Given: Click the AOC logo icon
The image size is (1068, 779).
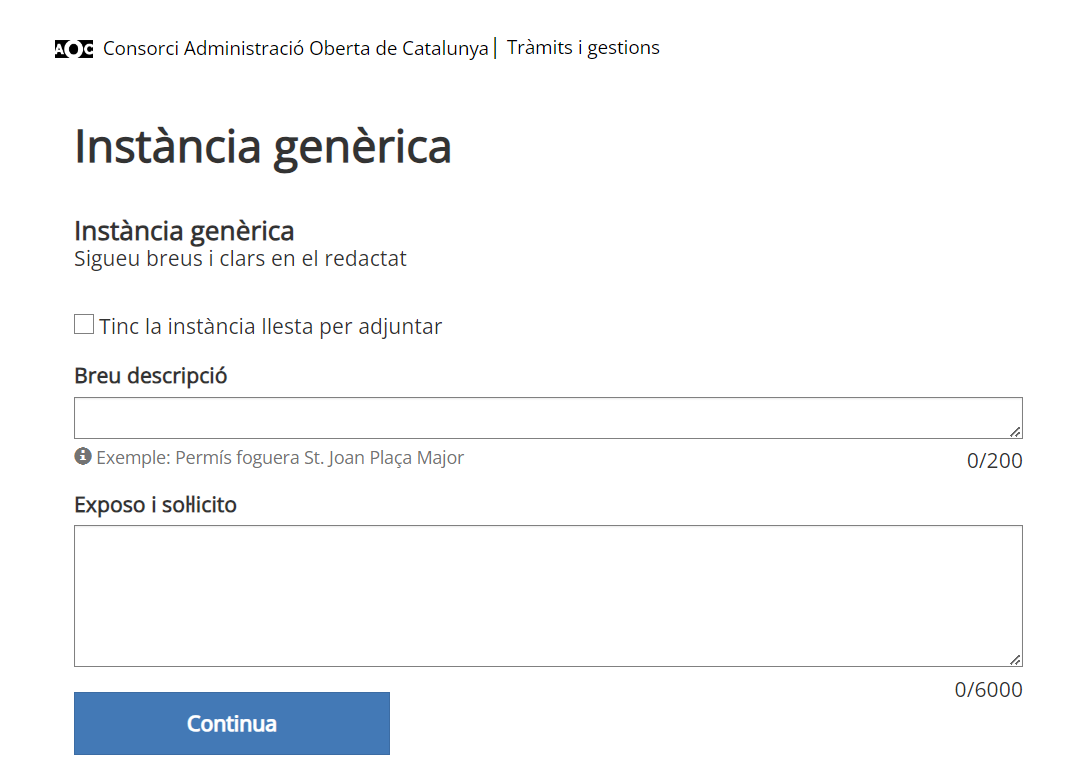Looking at the screenshot, I should click(x=74, y=49).
